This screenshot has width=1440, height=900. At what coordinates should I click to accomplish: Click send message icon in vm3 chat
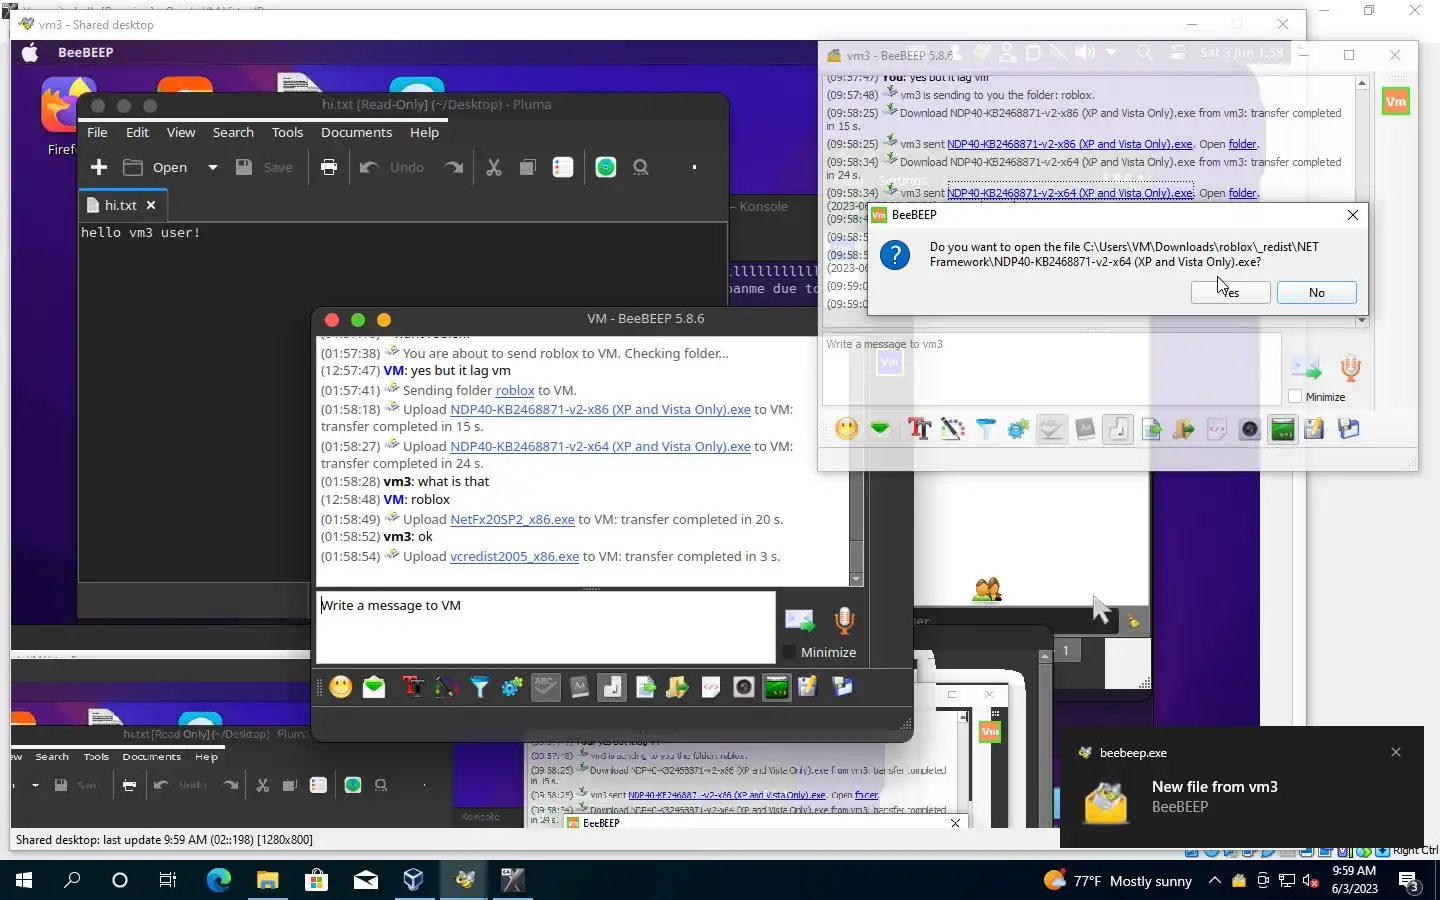pyautogui.click(x=1306, y=368)
